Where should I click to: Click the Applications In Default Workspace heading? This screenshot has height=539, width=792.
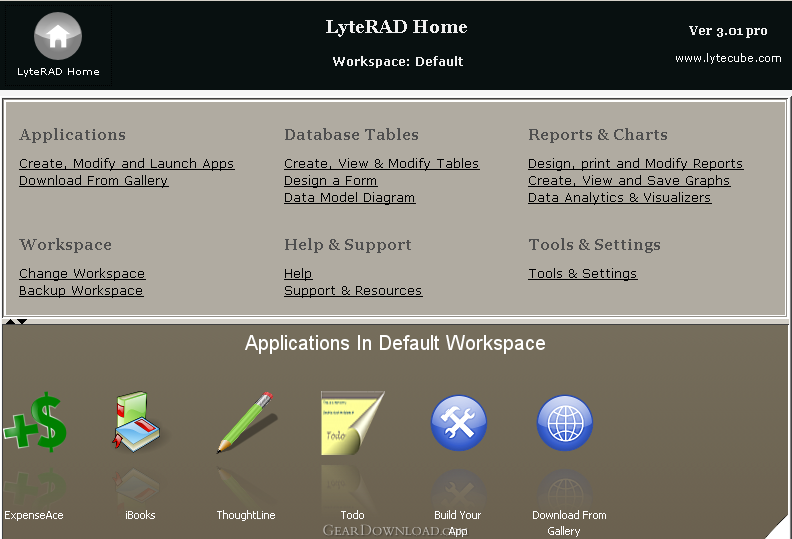pyautogui.click(x=395, y=344)
